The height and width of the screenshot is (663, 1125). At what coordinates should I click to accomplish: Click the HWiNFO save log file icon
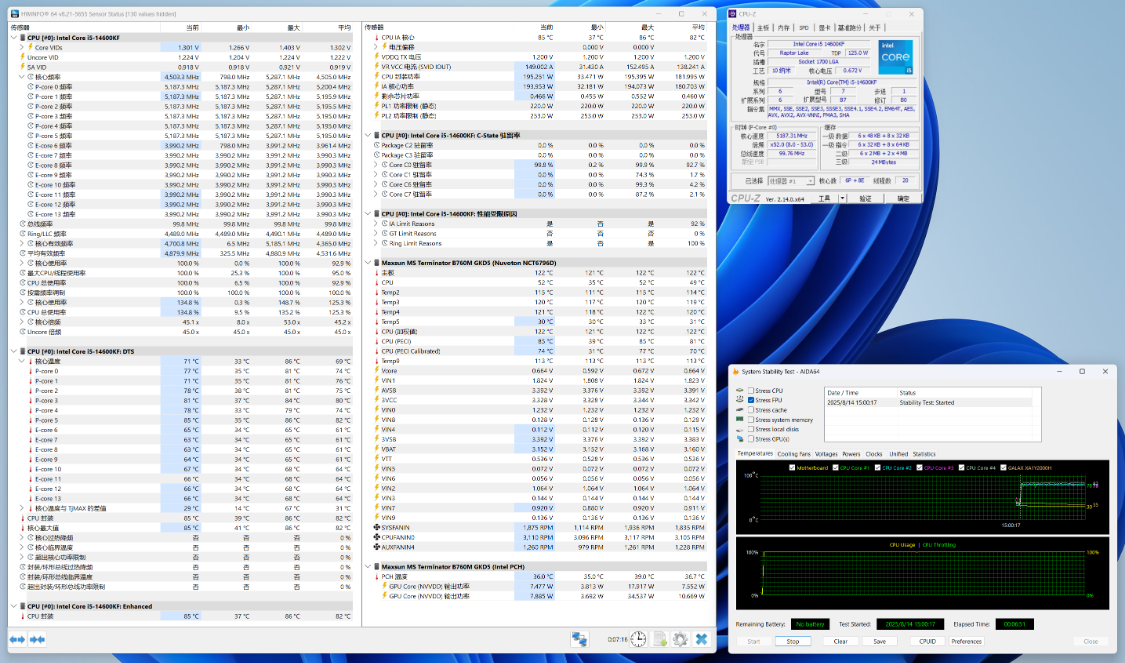click(x=660, y=639)
